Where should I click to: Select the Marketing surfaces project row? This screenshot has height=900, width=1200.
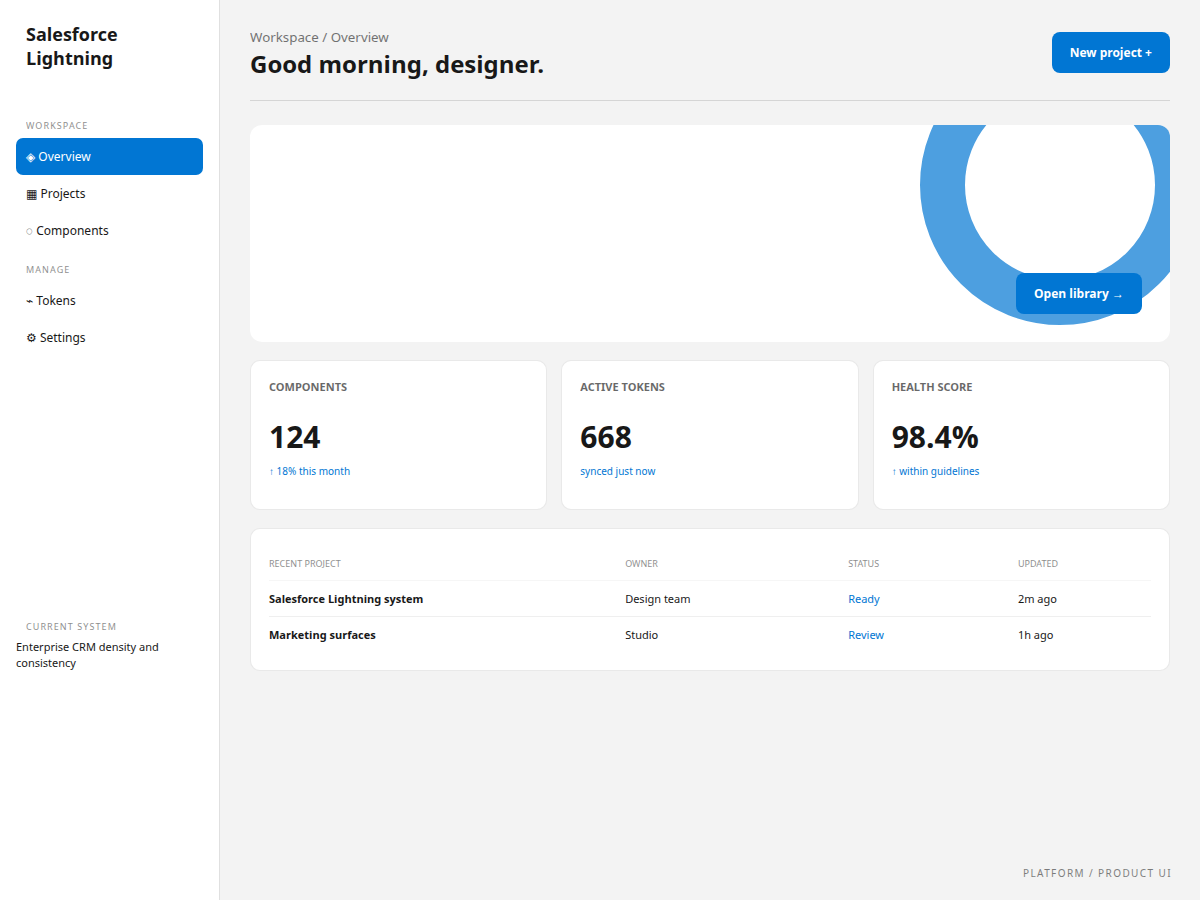point(710,635)
